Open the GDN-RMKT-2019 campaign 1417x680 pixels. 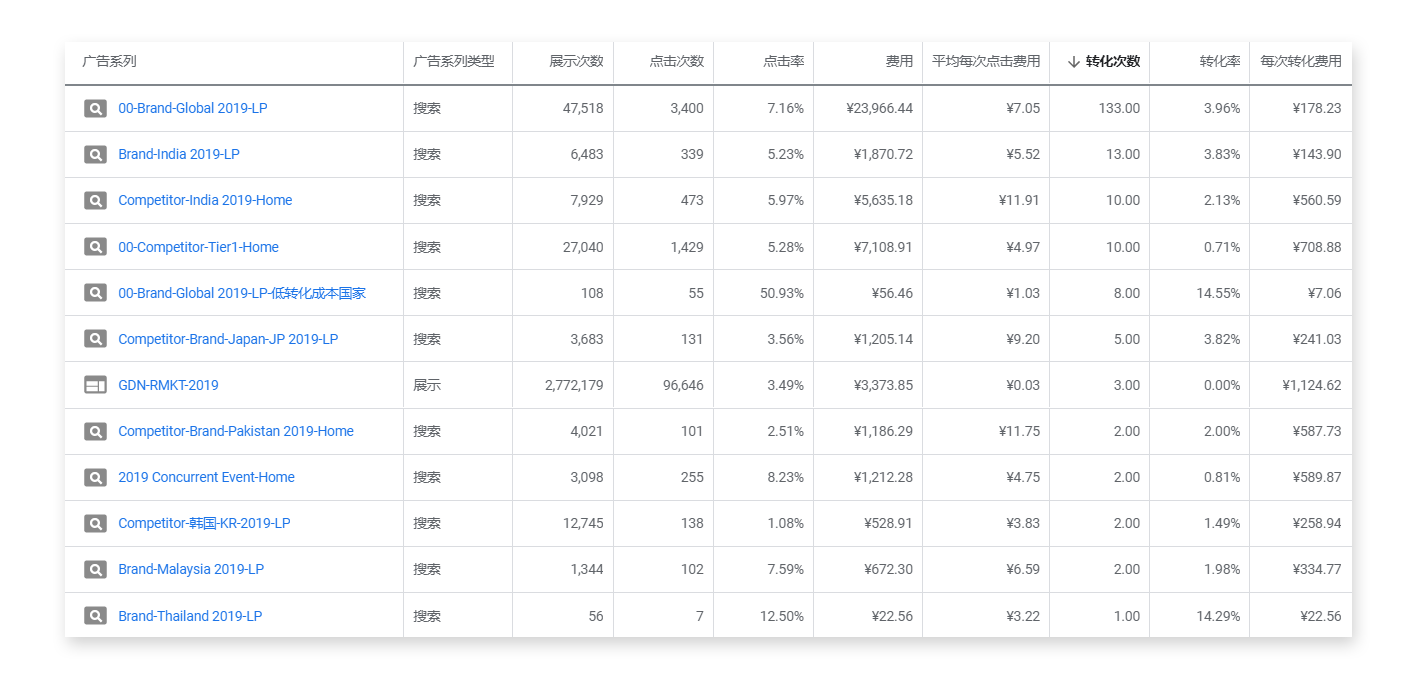[168, 385]
